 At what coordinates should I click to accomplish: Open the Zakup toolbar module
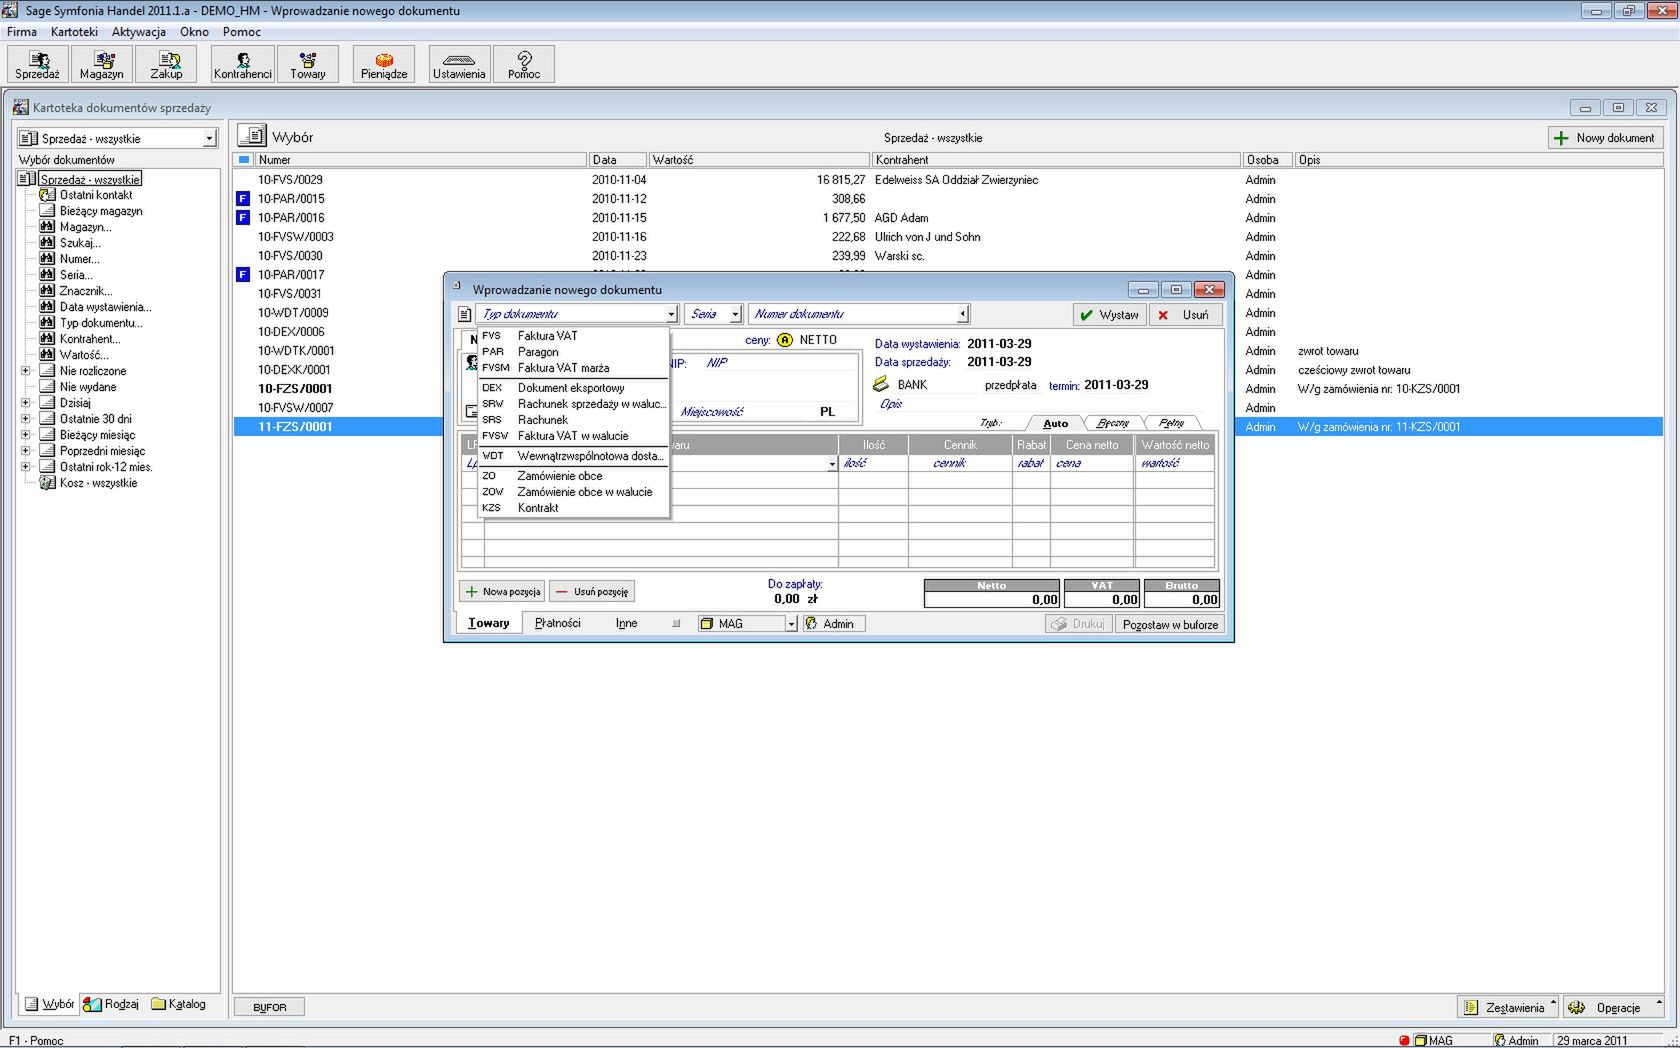167,64
